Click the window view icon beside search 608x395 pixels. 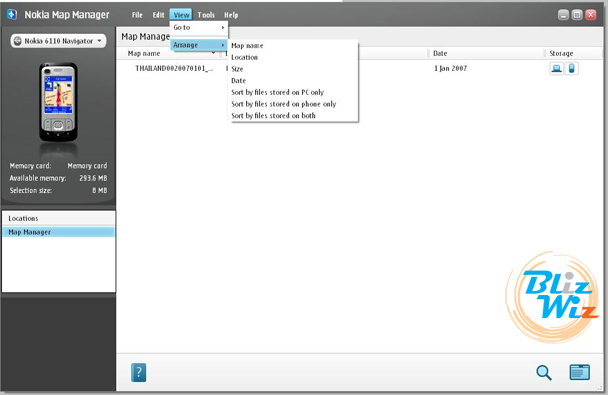tap(580, 372)
